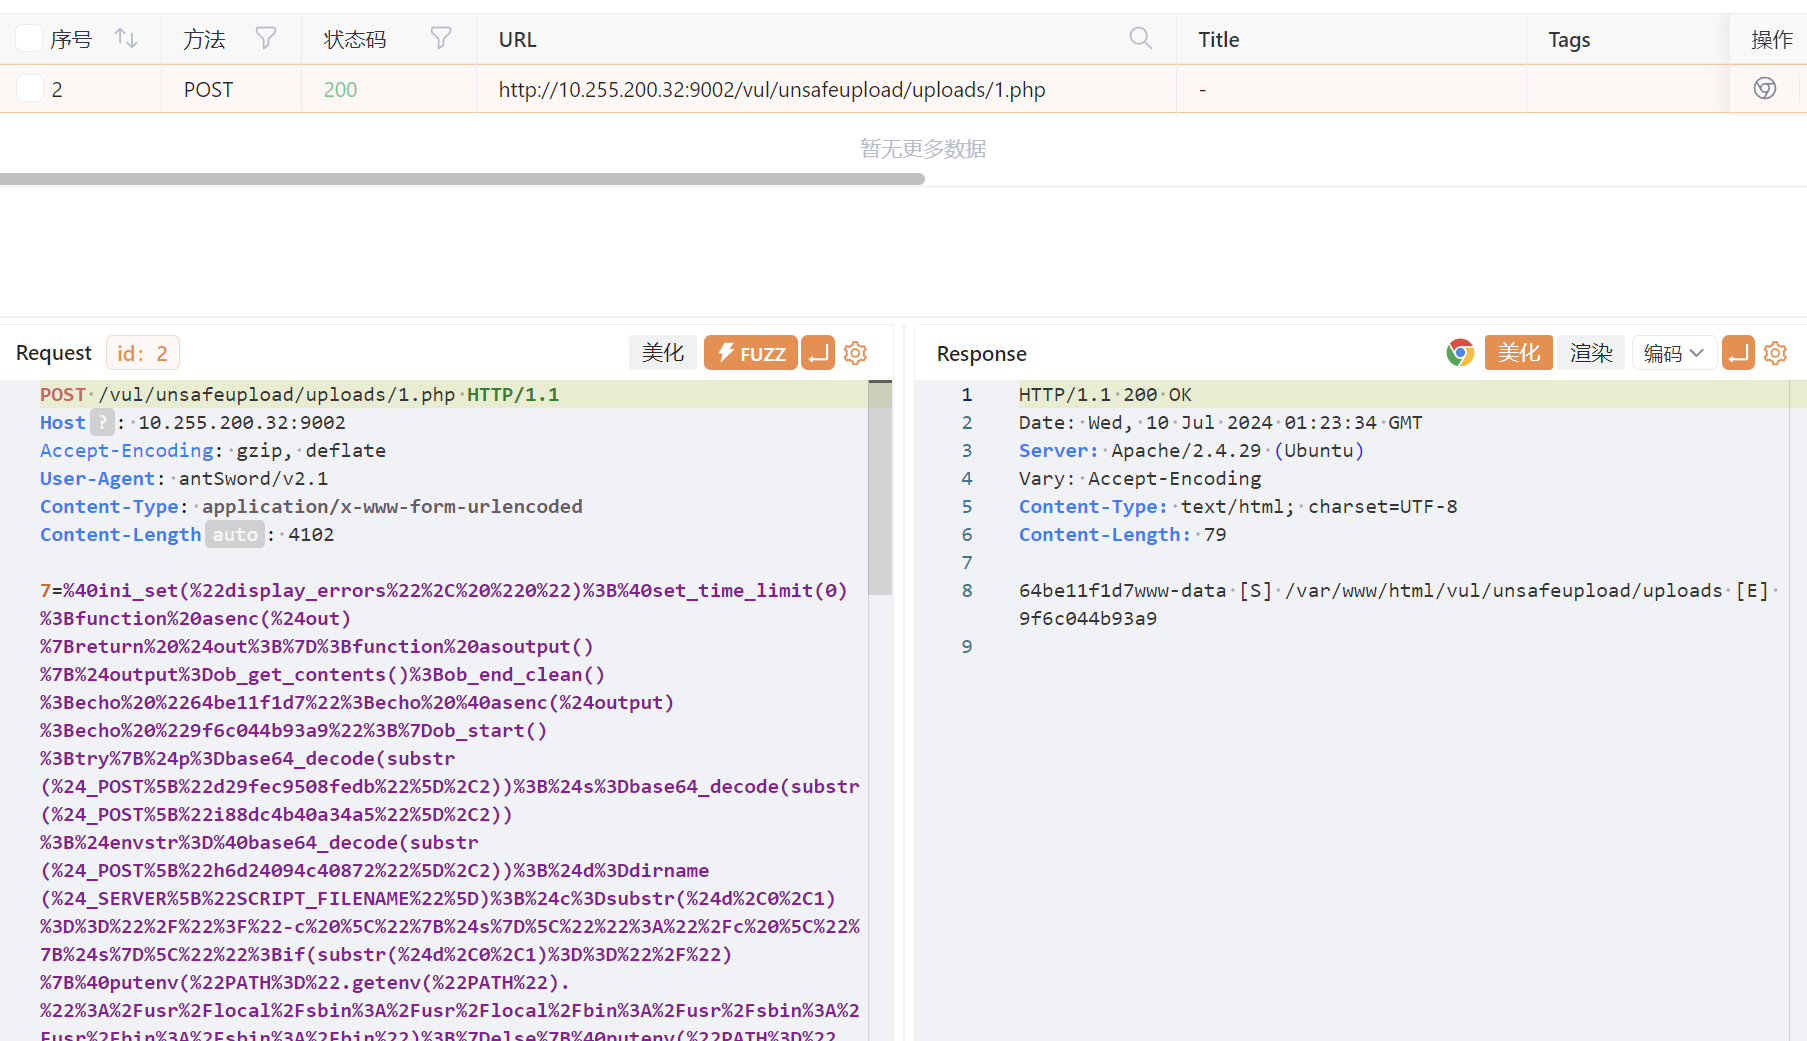The image size is (1807, 1041).
Task: Click the User-Agent header line
Action: click(x=184, y=478)
